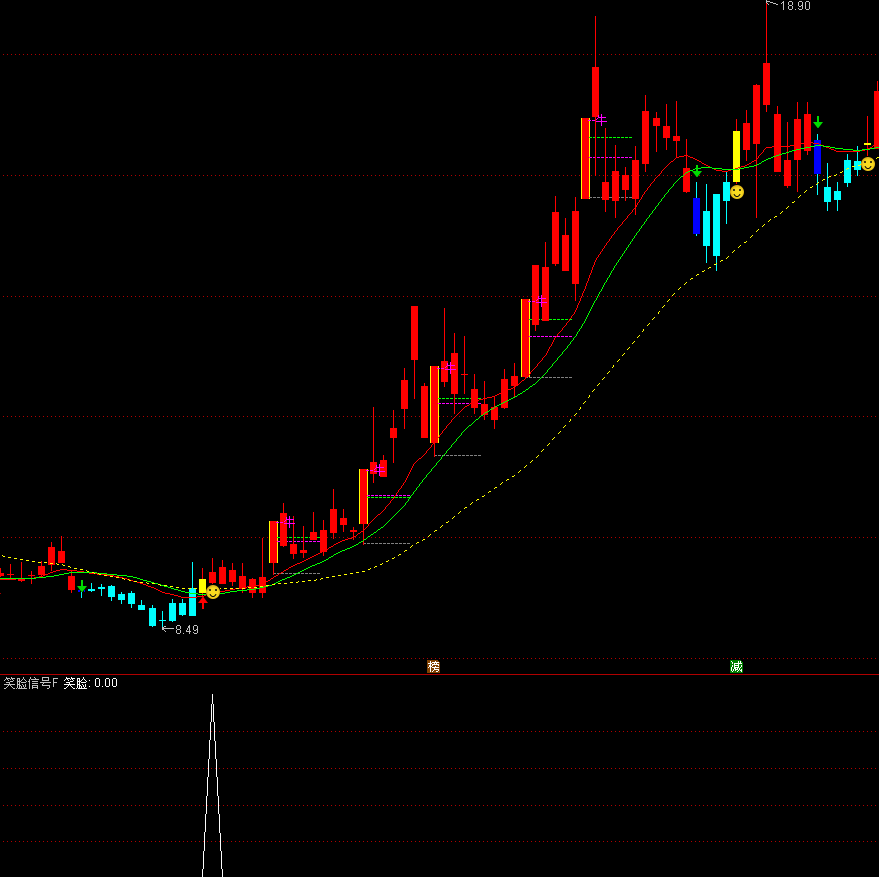Viewport: 879px width, 877px height.
Task: Click the green down arrow above rightmost blue candle
Action: 818,123
